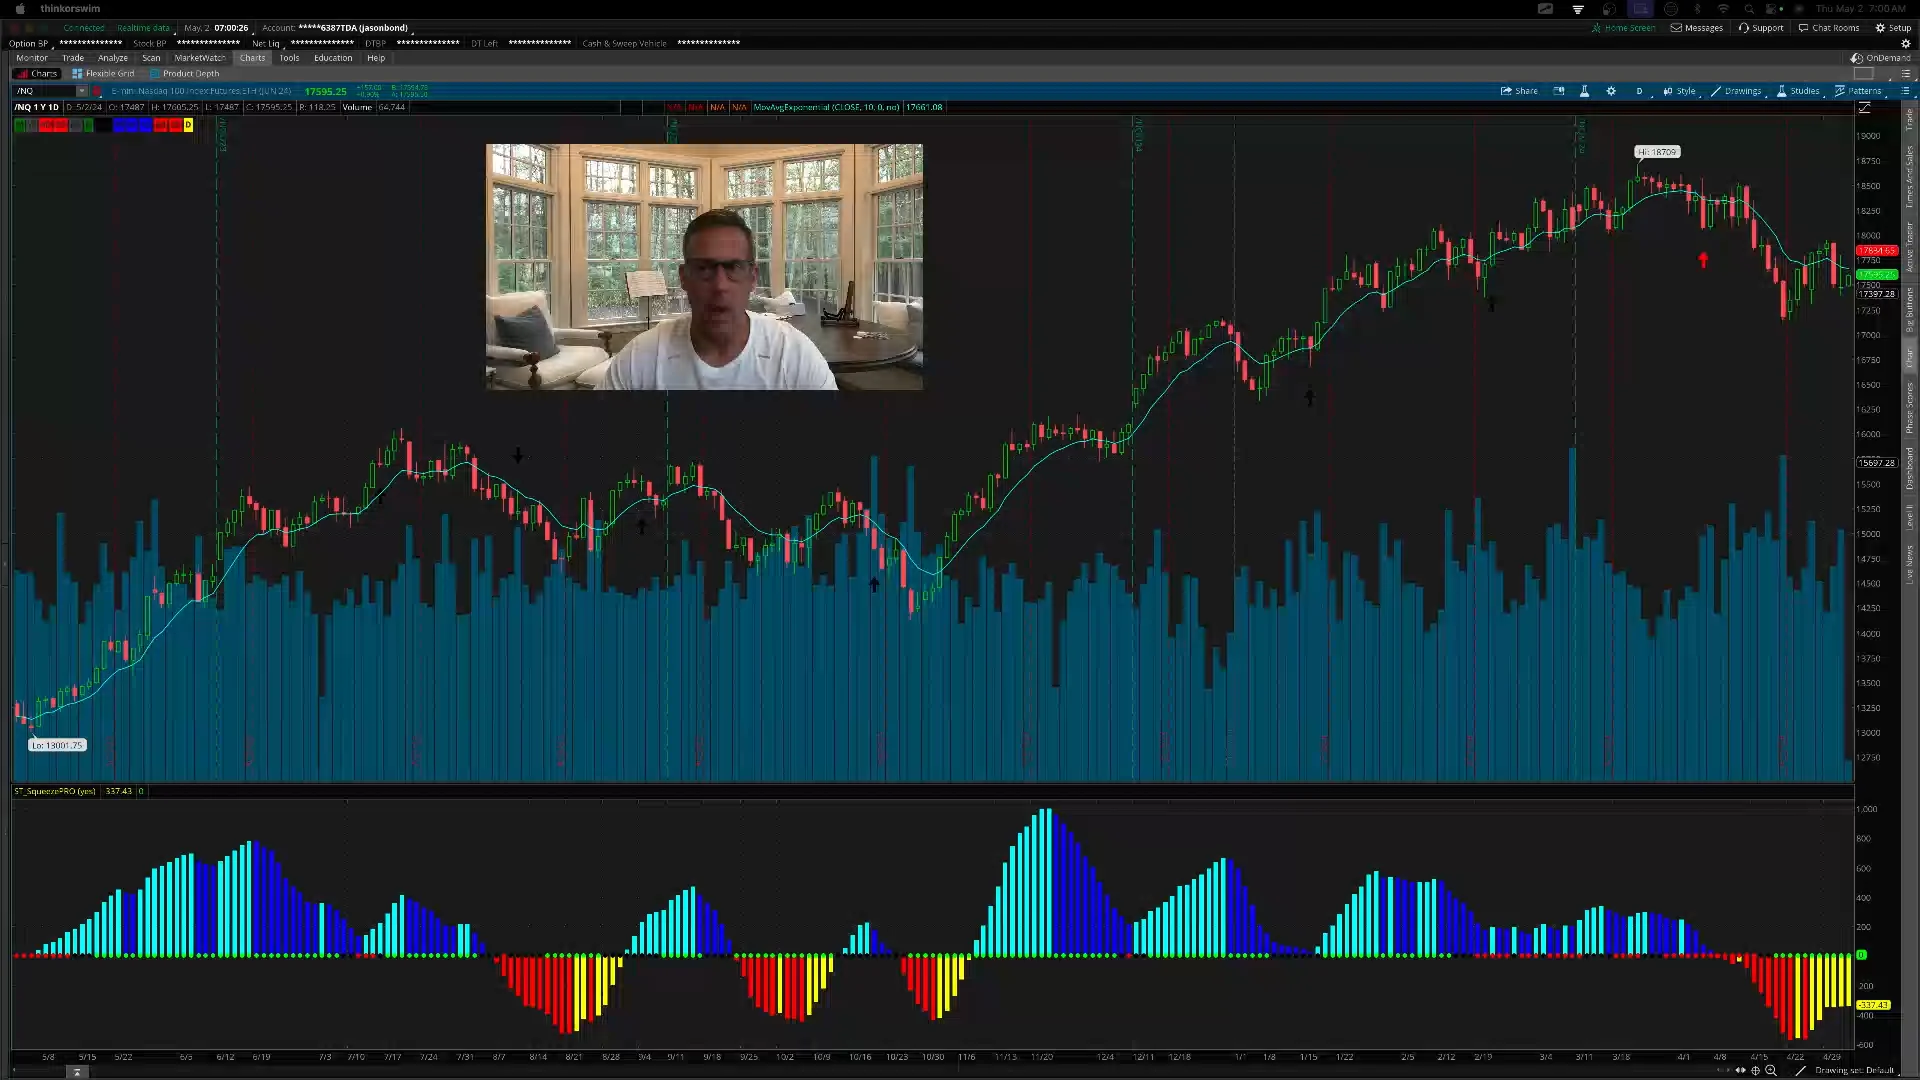Open the Flexible Grid layout
1920x1080 pixels.
(x=103, y=73)
